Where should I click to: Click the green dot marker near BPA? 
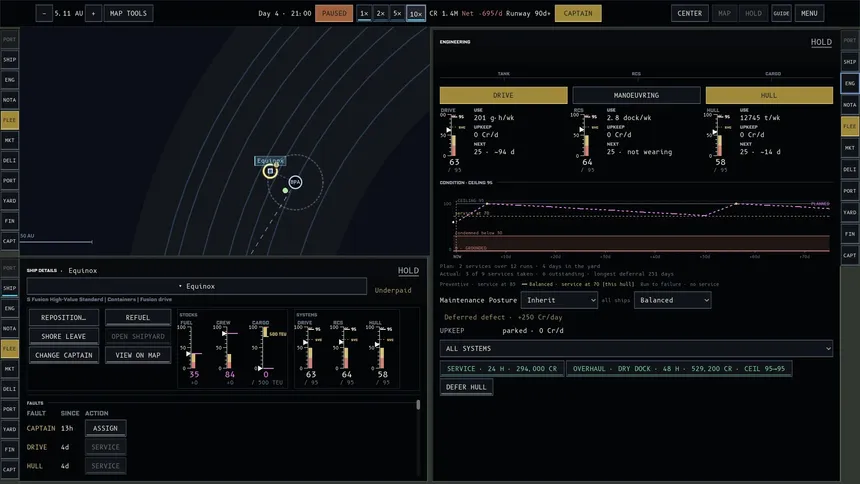pos(285,190)
